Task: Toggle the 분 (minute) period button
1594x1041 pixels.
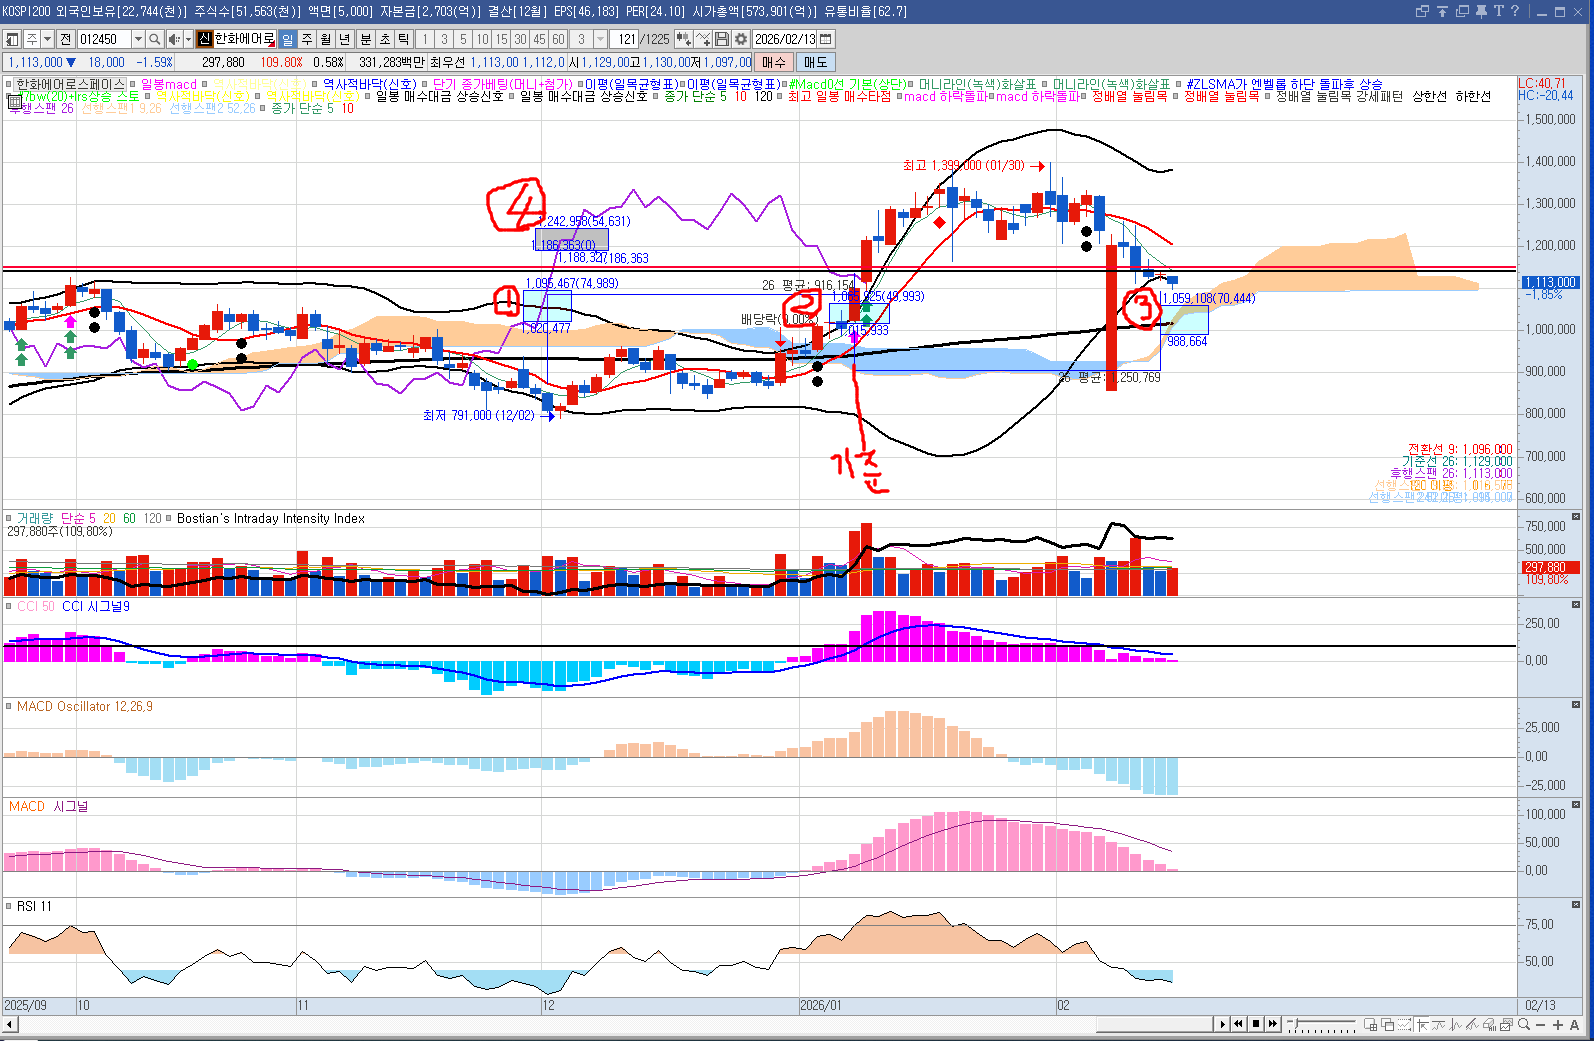Action: 365,39
